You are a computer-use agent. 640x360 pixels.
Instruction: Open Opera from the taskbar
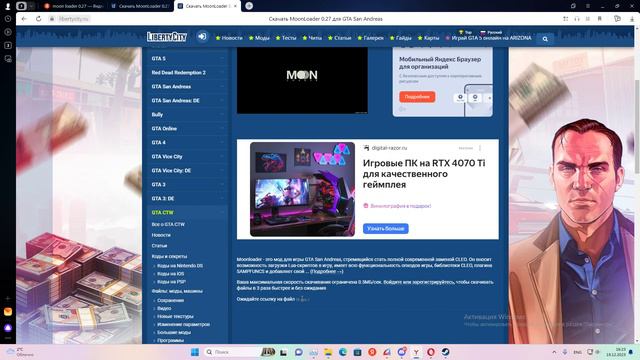coord(431,352)
